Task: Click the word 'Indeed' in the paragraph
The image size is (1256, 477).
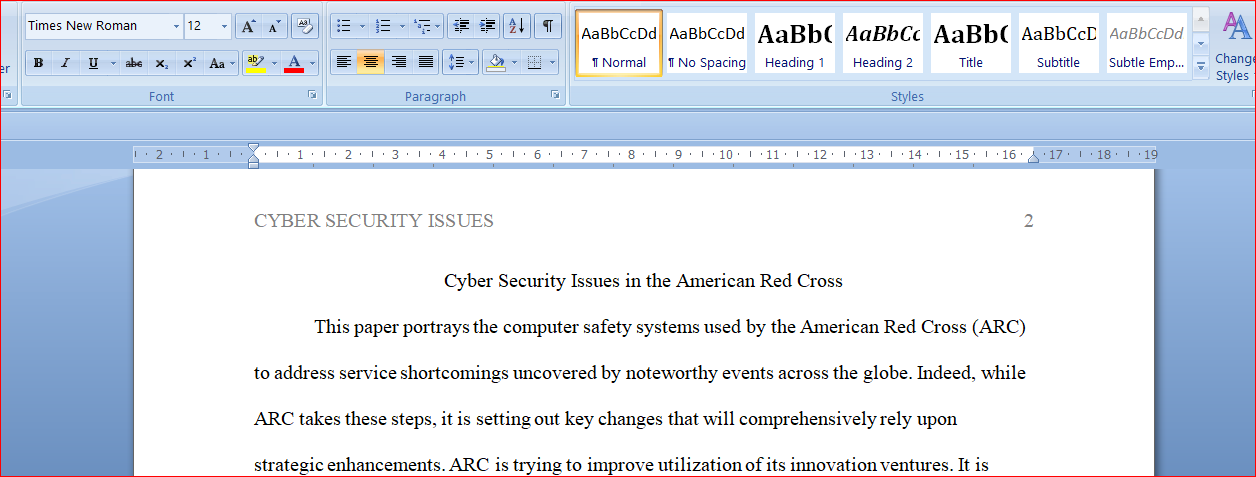Action: tap(944, 374)
